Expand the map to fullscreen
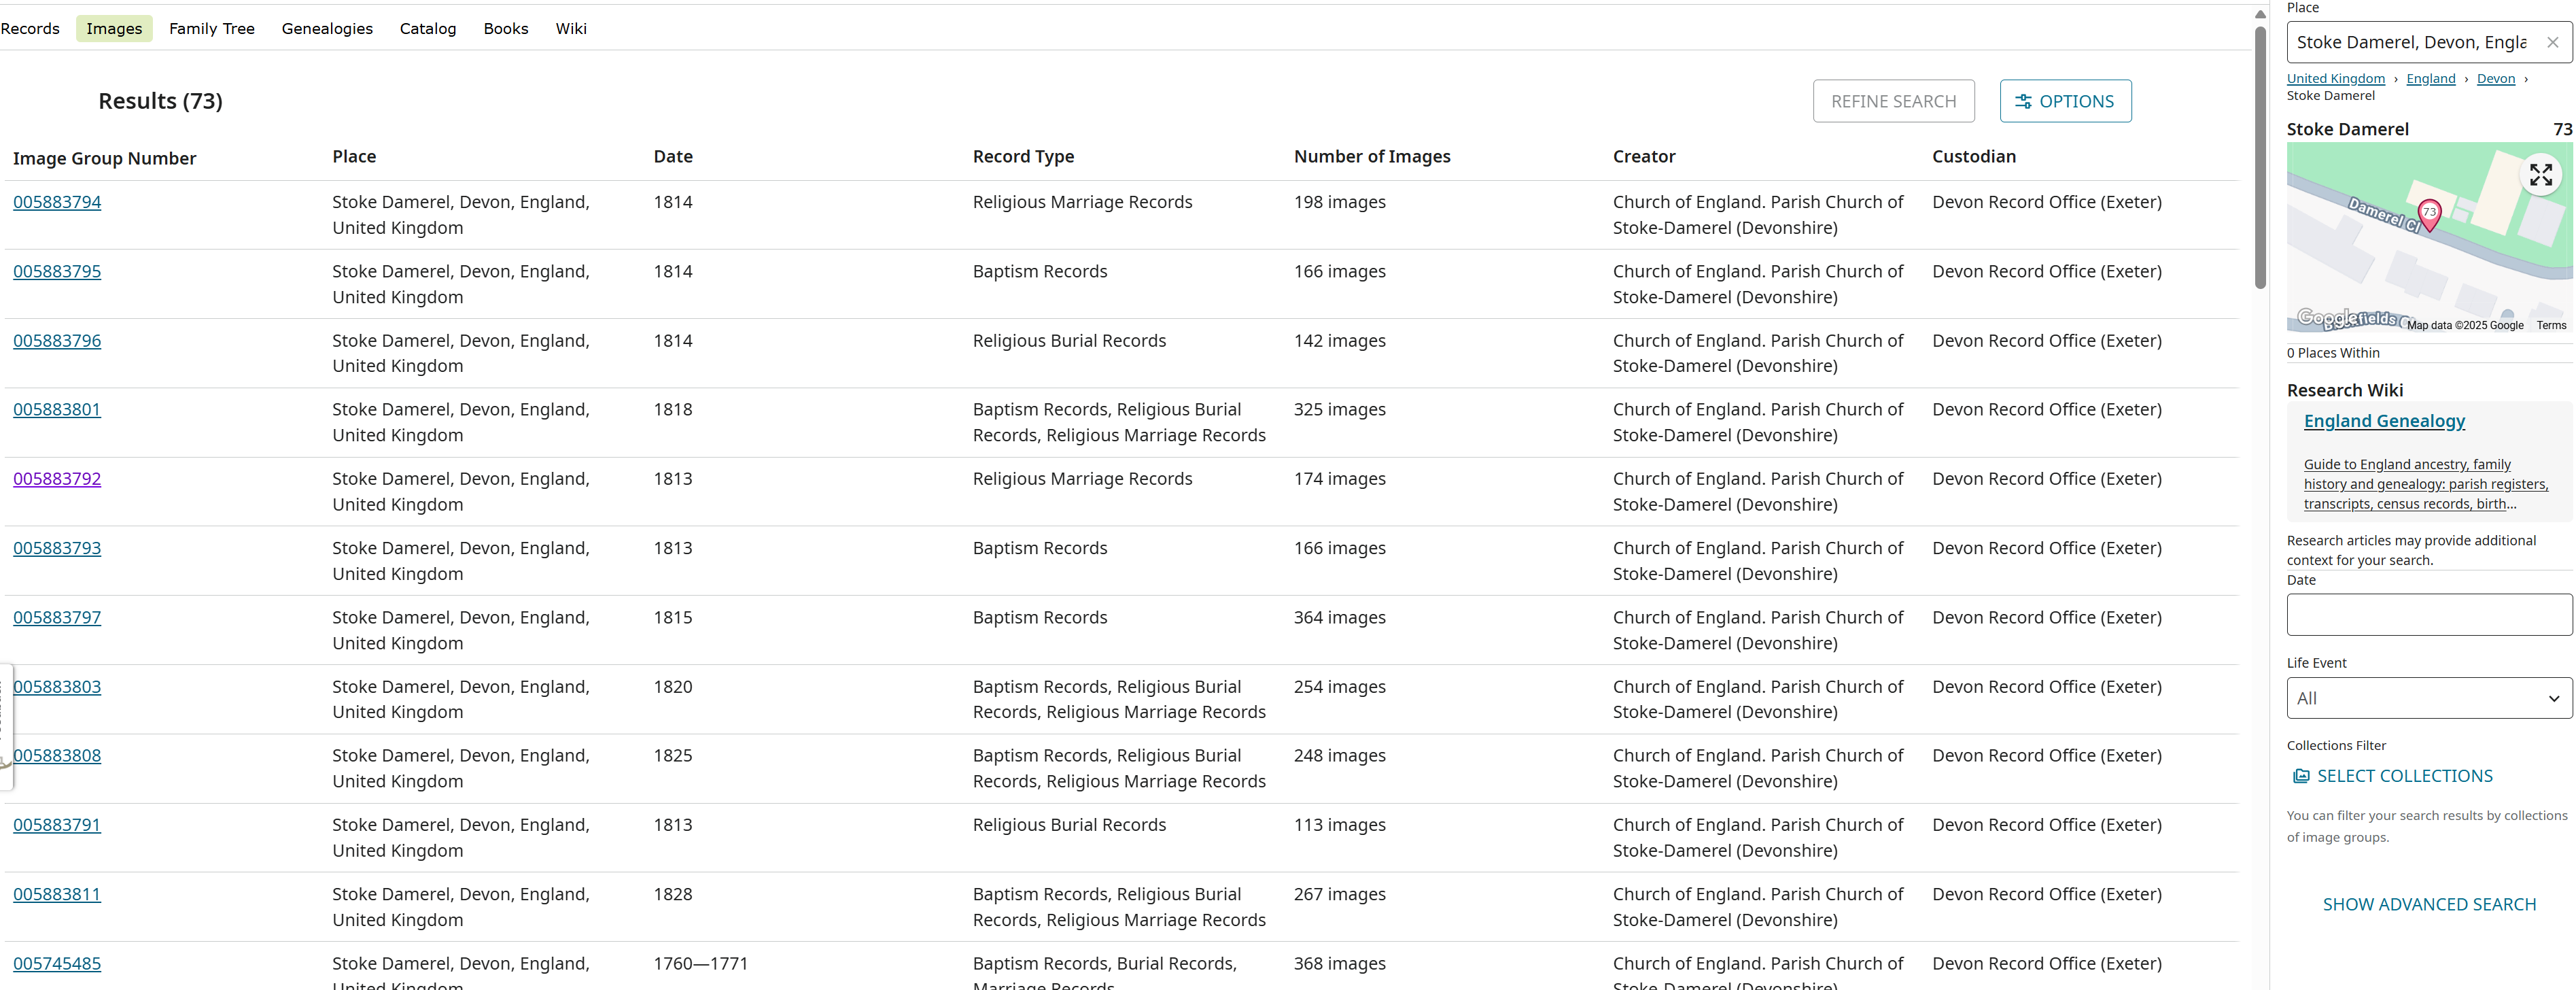2576x990 pixels. pos(2540,175)
